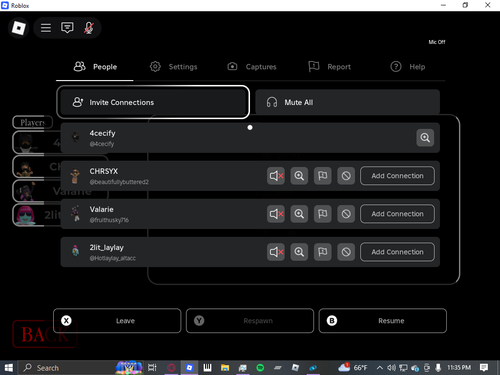The width and height of the screenshot is (500, 375).
Task: Click Valarie's avatar thumbnail in list
Action: 76,214
